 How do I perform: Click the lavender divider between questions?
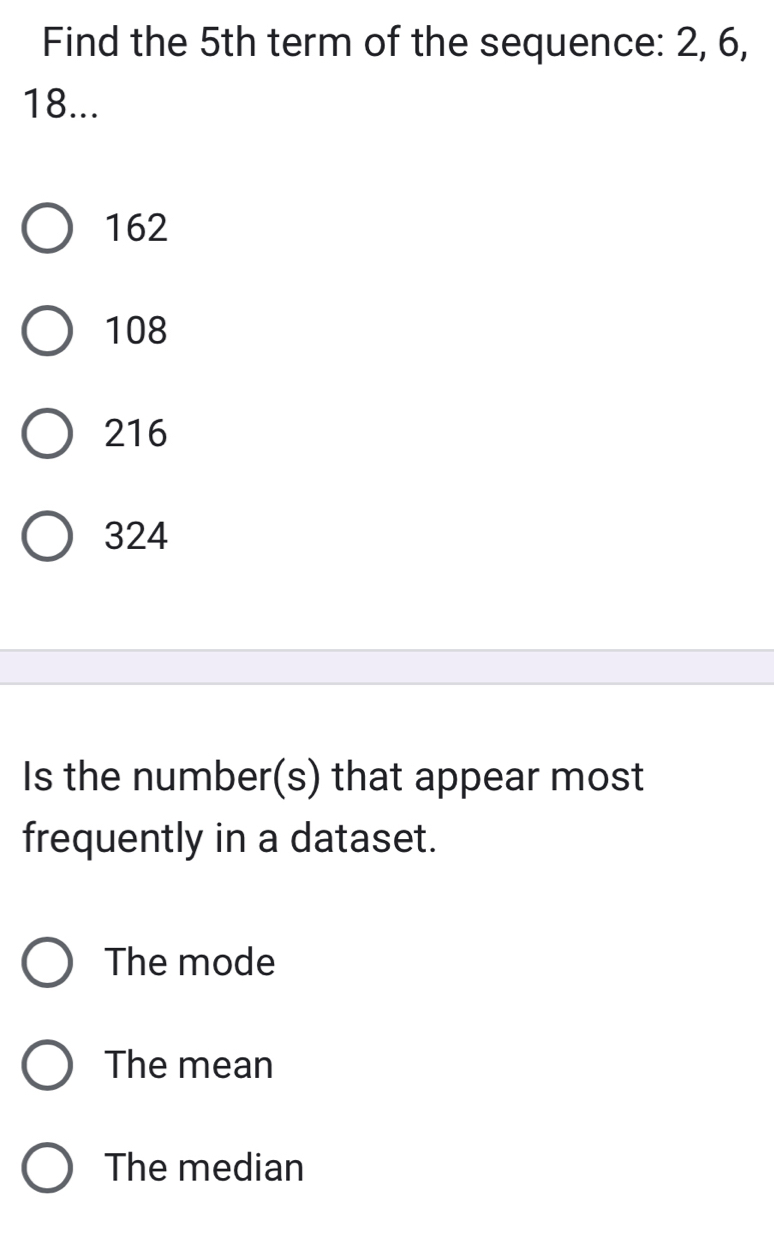(x=387, y=667)
